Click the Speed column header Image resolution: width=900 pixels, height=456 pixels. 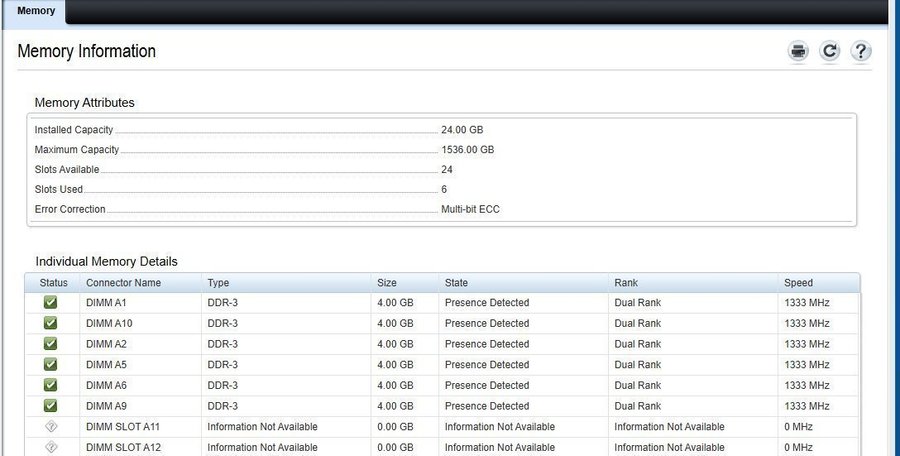click(x=798, y=283)
